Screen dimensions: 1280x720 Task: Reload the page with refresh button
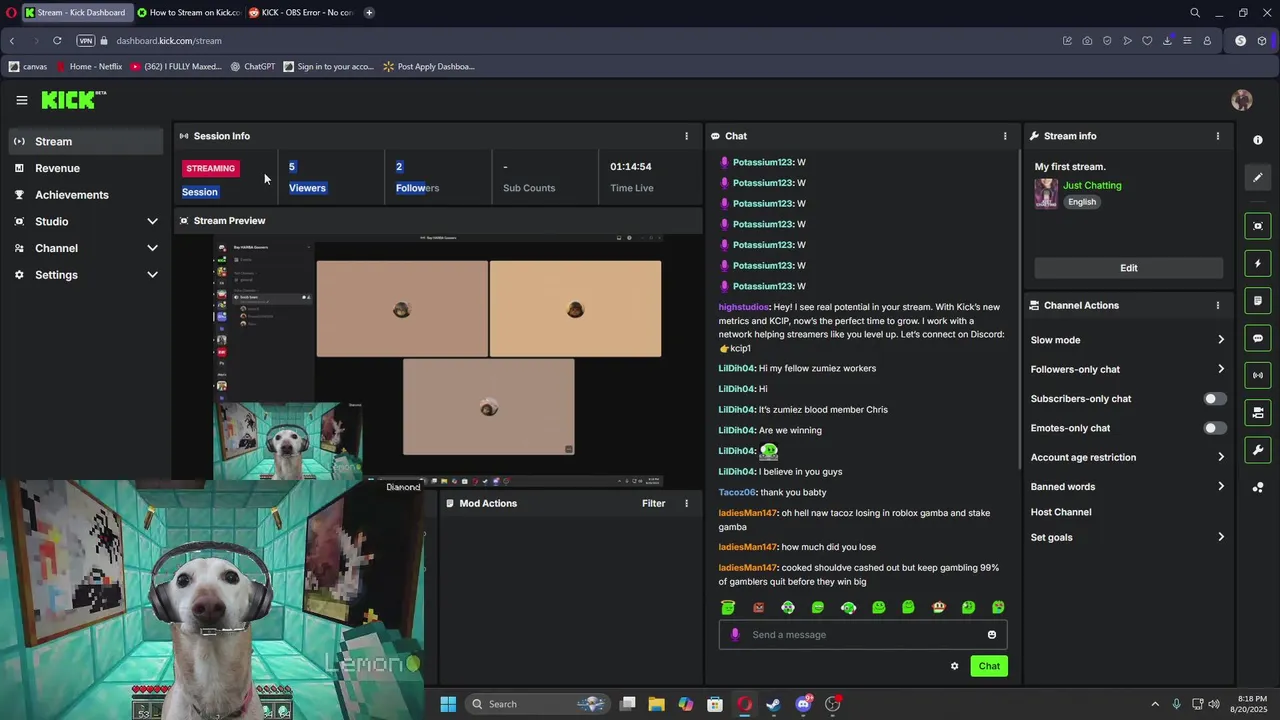click(x=57, y=41)
